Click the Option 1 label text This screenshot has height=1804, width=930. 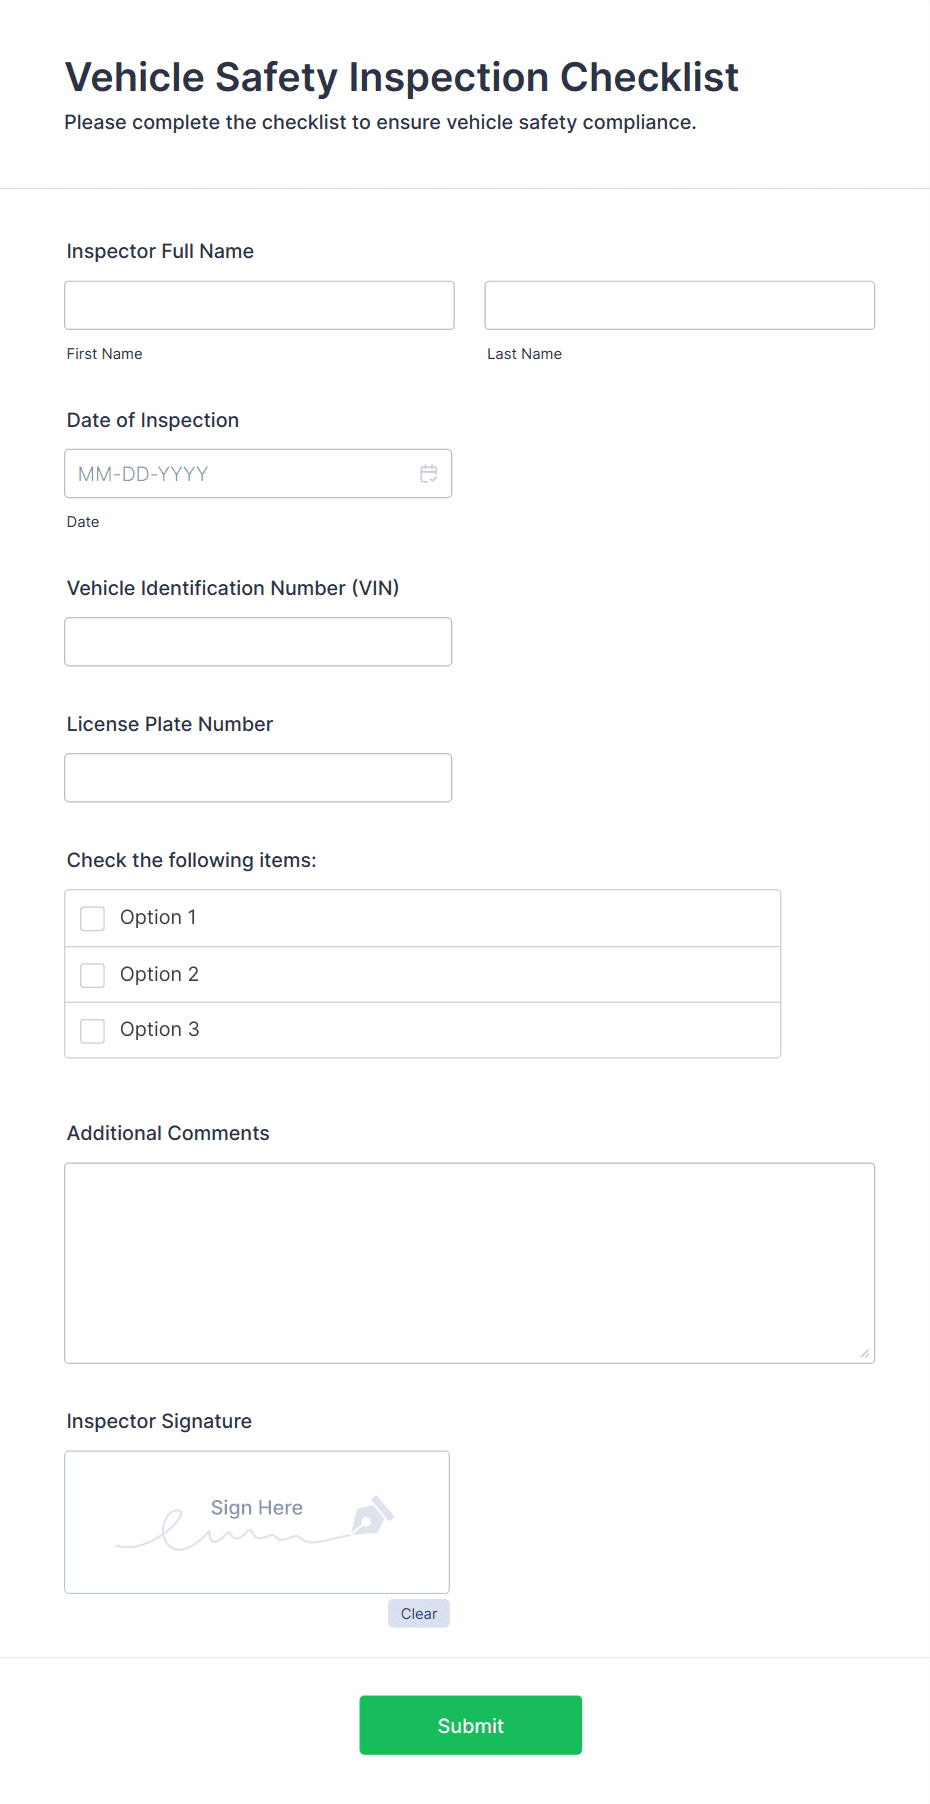coord(158,917)
